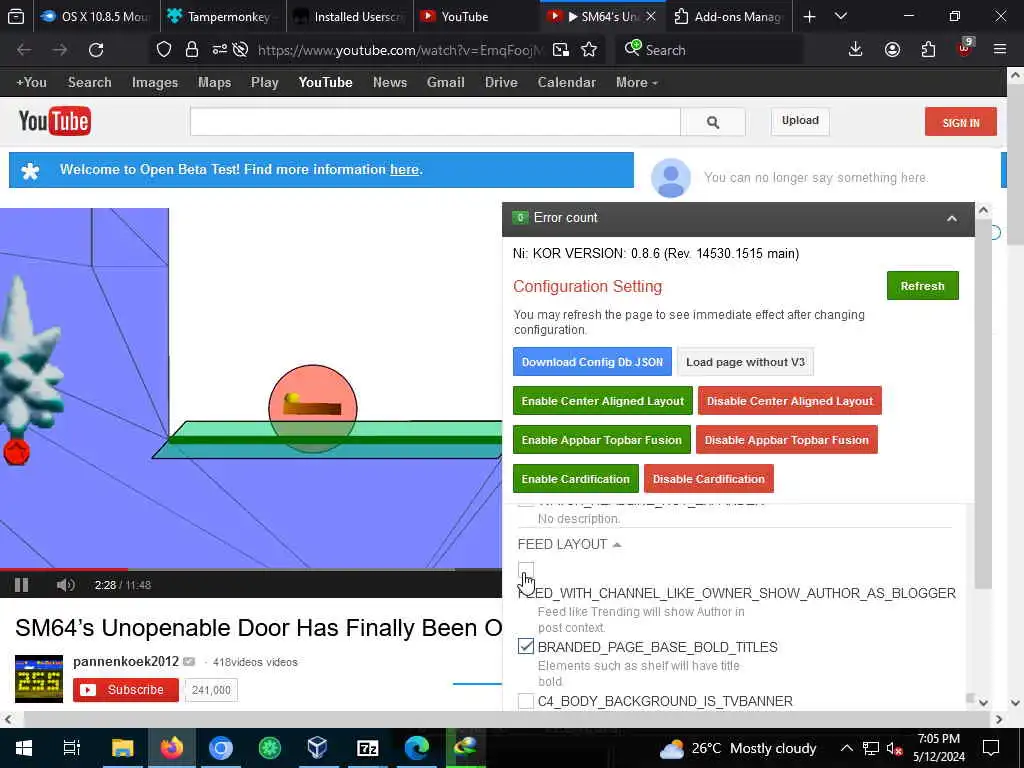The image size is (1024, 768).
Task: Open the tracking protection shield icon
Action: [x=164, y=50]
